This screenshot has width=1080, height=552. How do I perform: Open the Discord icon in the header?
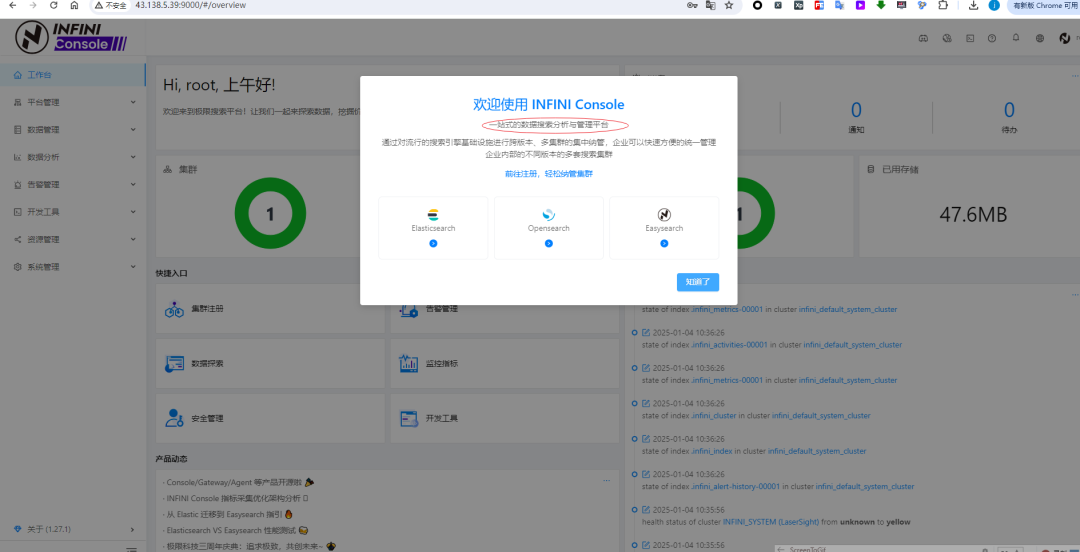pos(923,39)
